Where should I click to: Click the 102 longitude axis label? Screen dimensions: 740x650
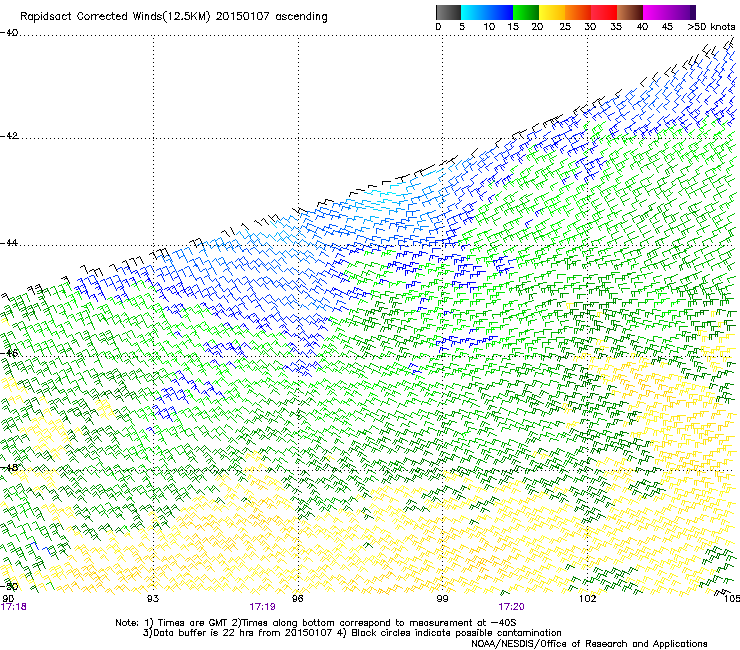coord(587,599)
